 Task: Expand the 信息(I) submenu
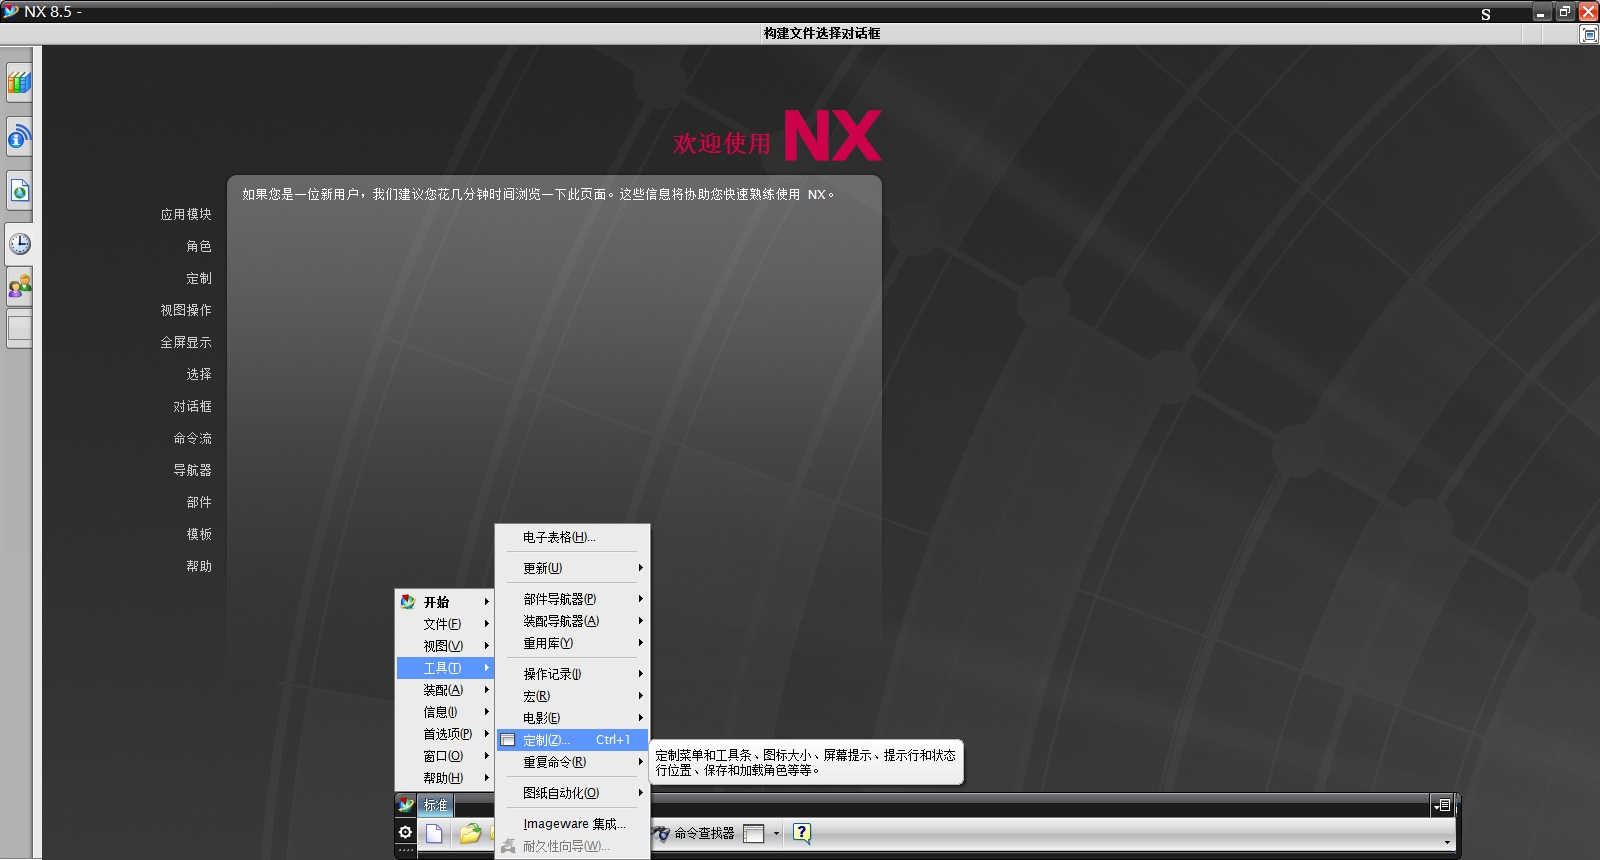[x=445, y=712]
